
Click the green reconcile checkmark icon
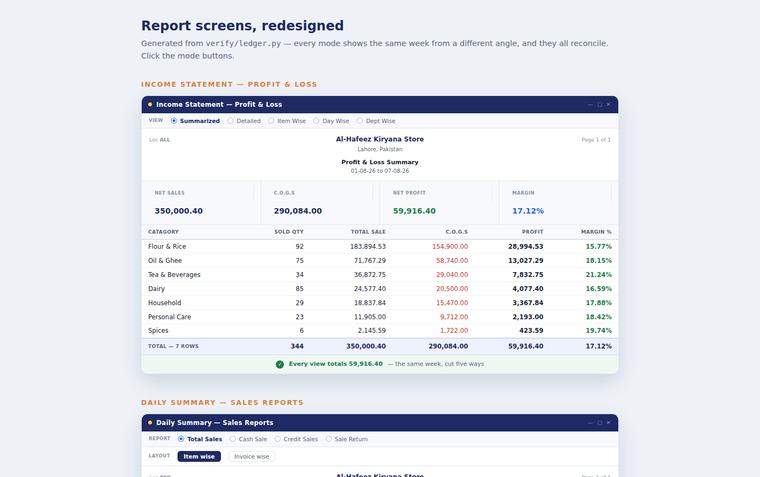tap(280, 364)
